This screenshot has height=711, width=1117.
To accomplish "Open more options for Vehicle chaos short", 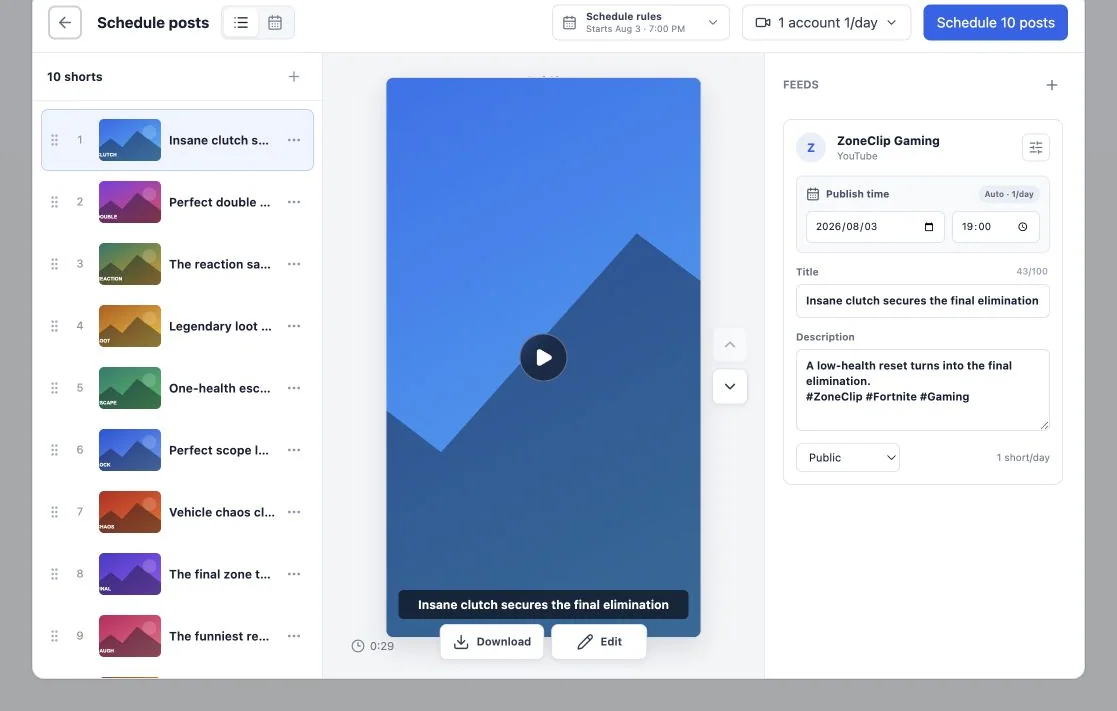I will 293,512.
